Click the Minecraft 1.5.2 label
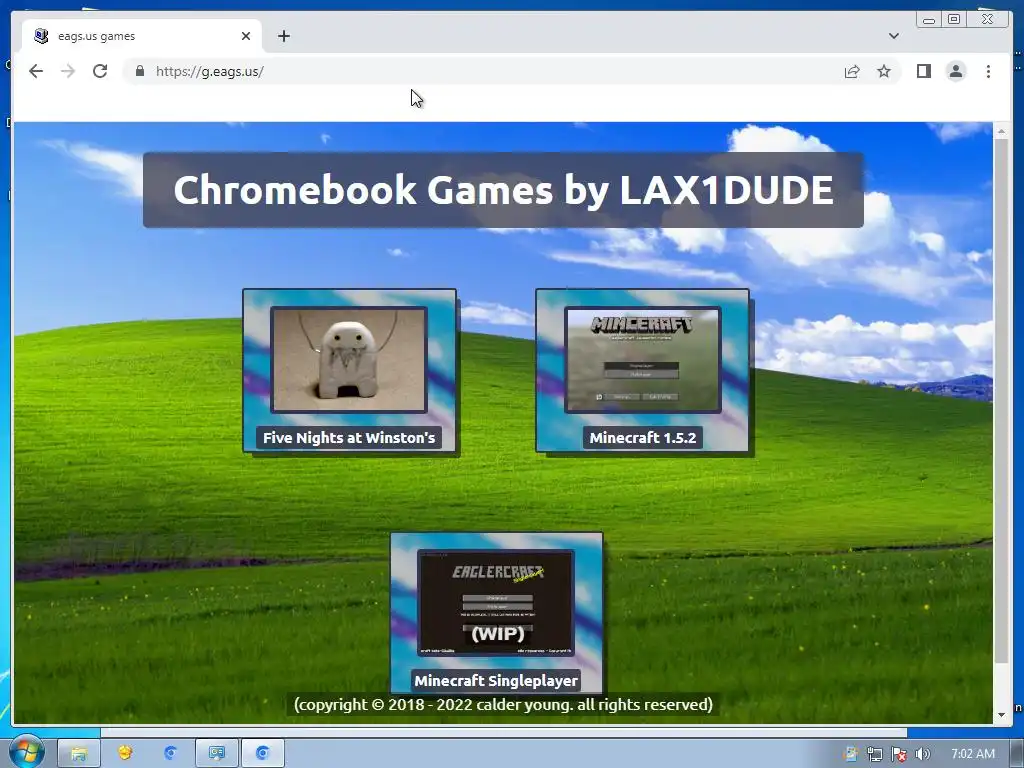 tap(643, 438)
